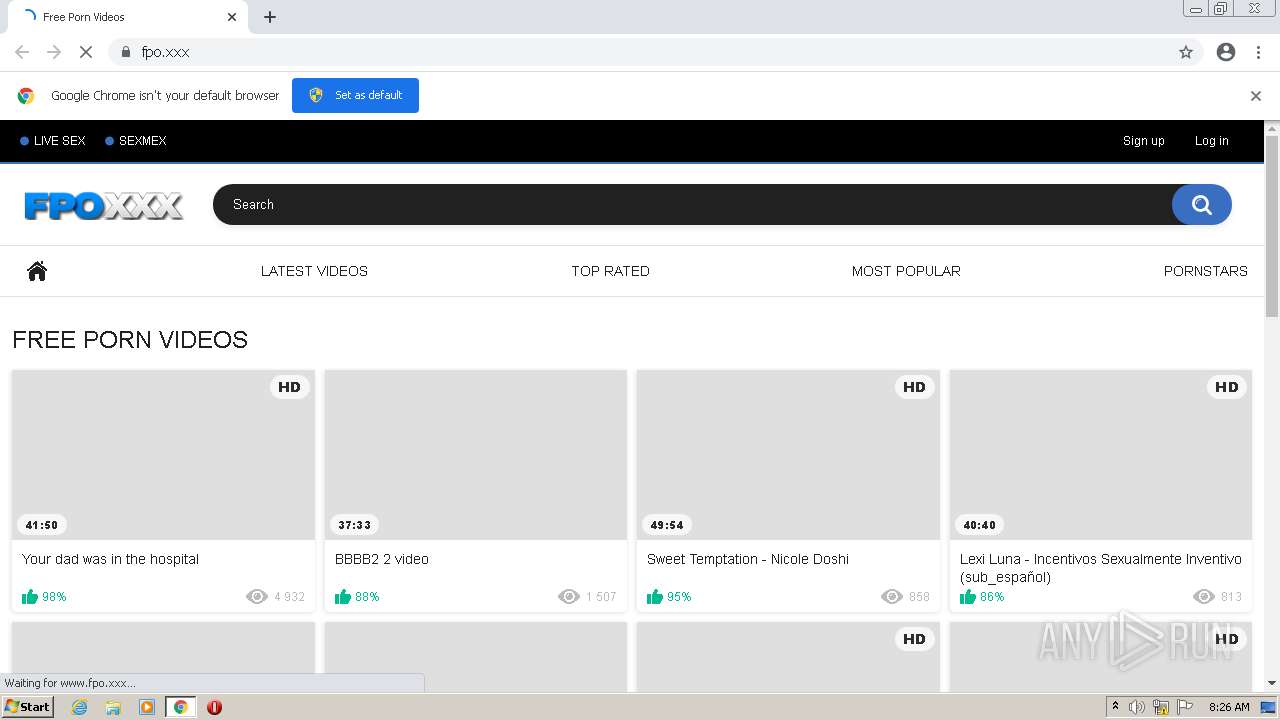Click the Set as default button

(x=355, y=95)
